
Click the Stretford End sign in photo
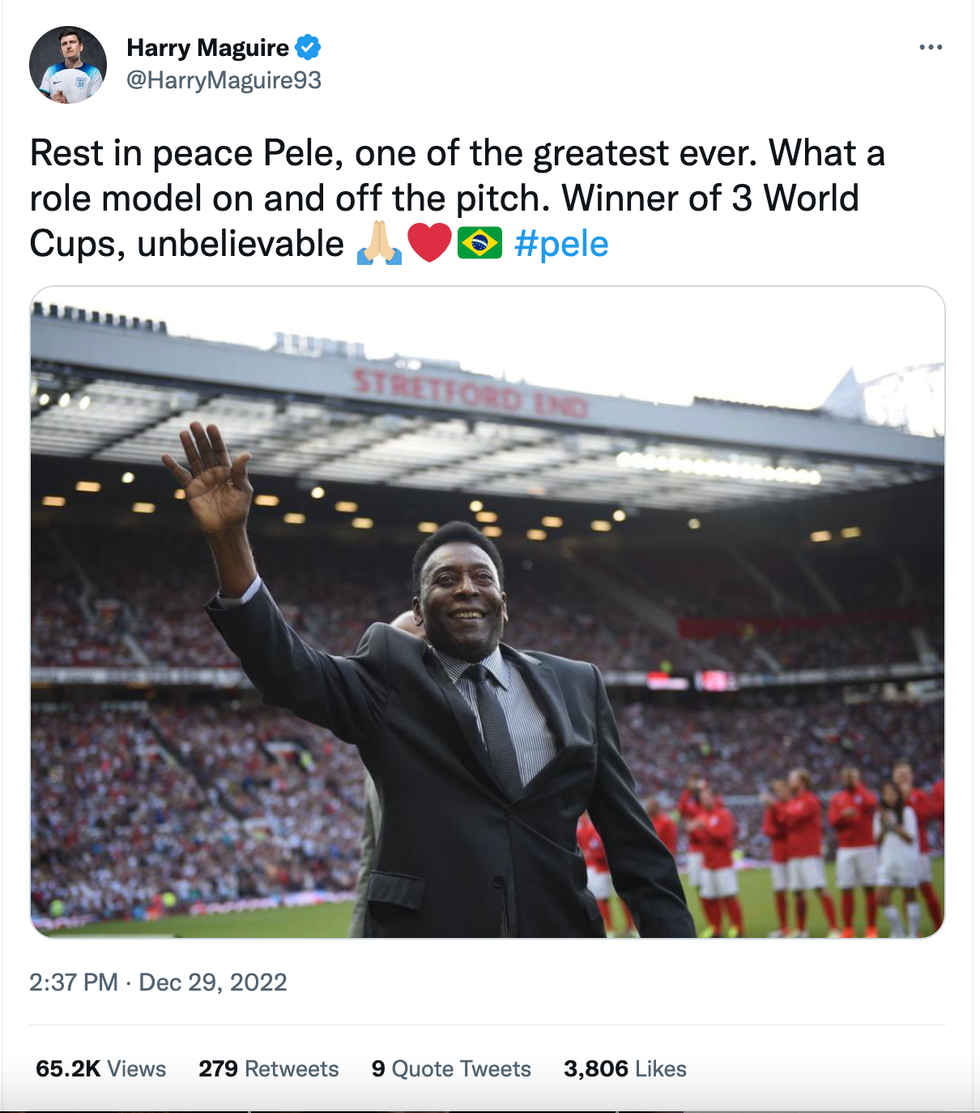click(x=470, y=392)
